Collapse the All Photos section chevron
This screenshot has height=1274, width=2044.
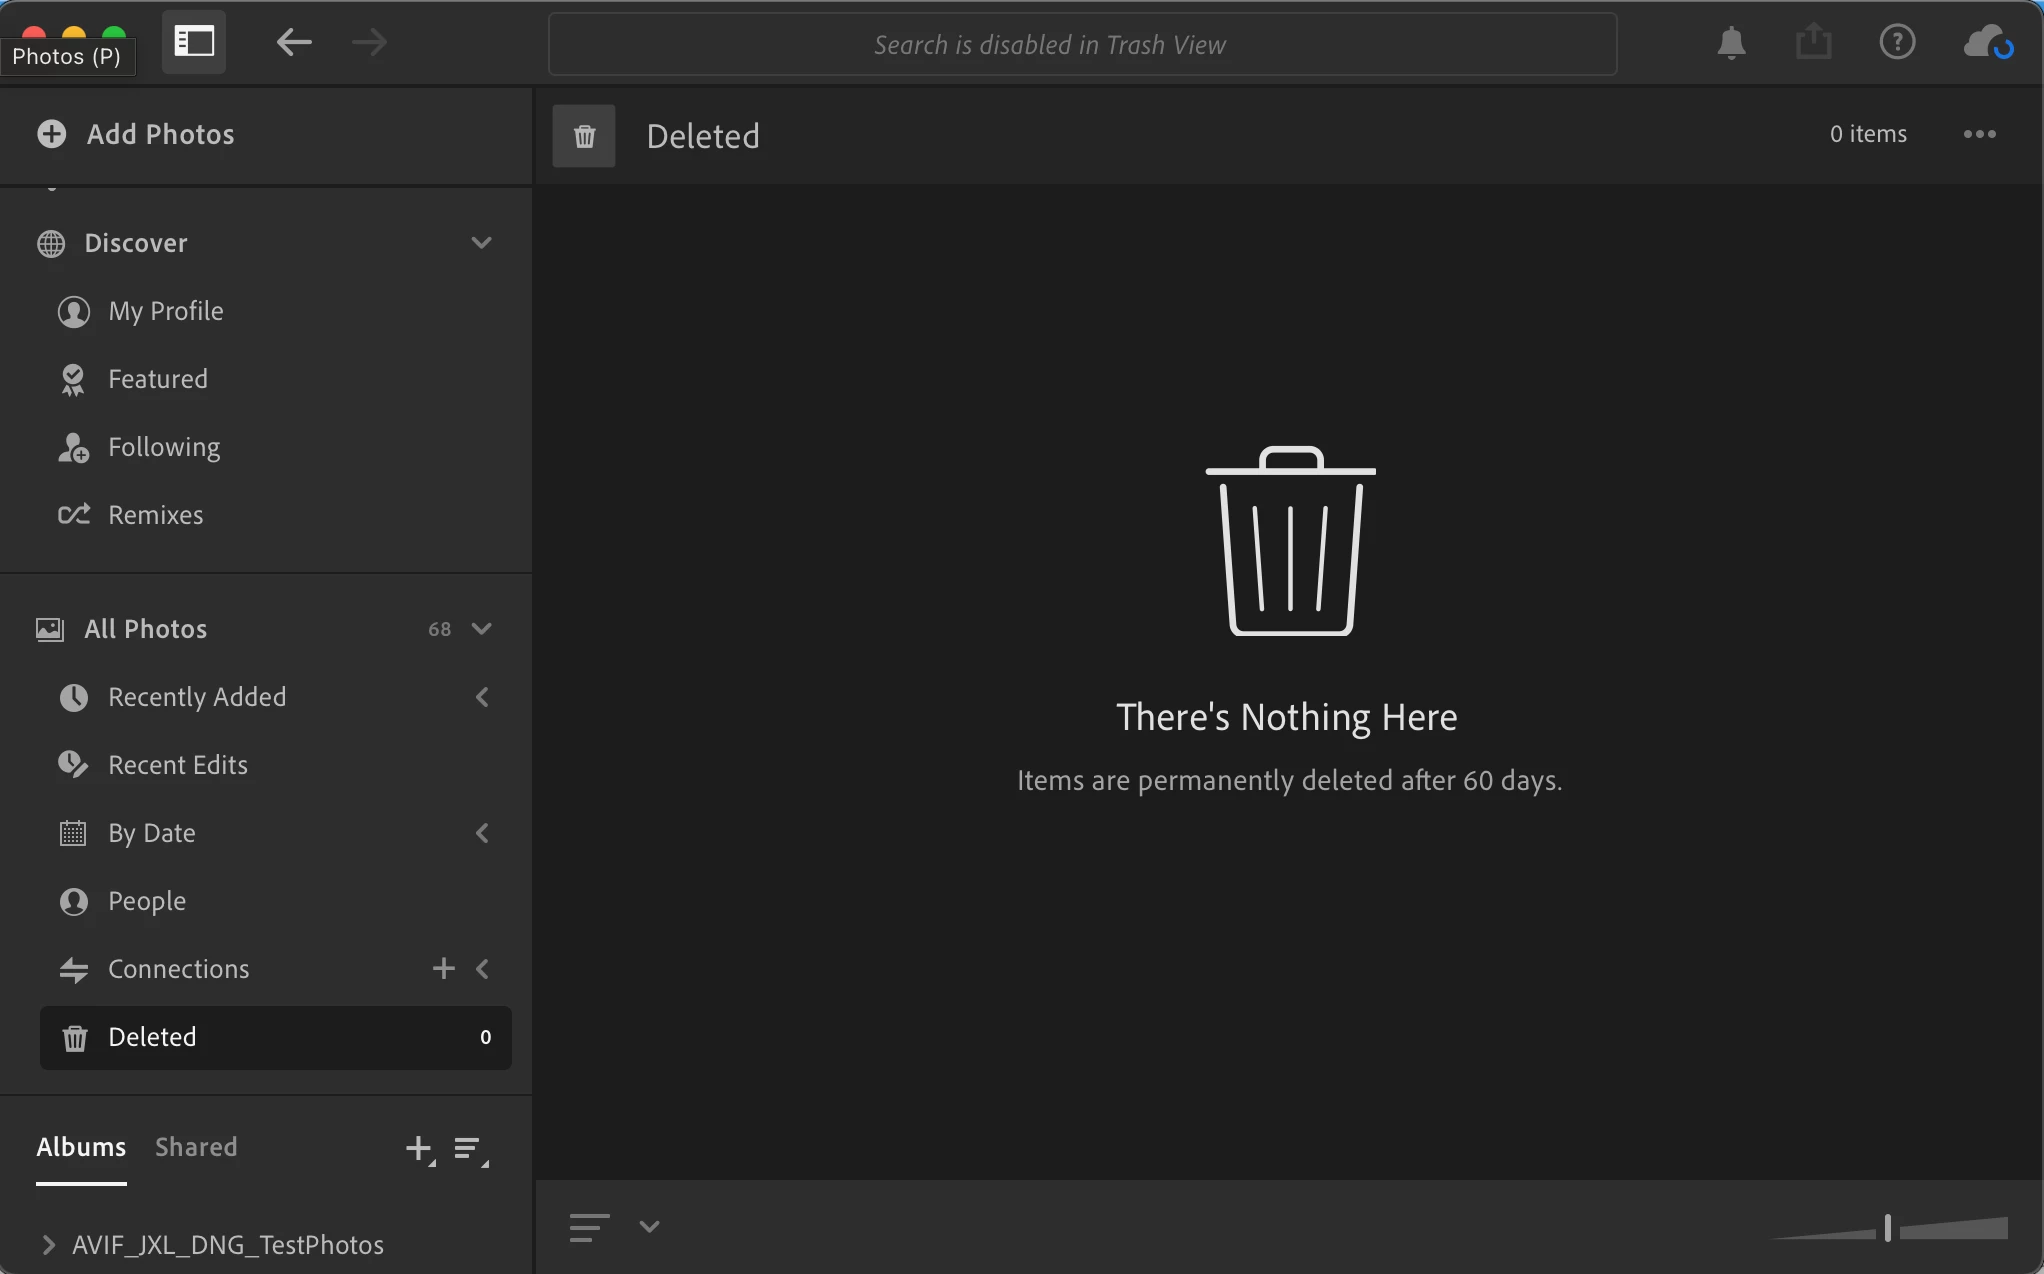[x=481, y=629]
